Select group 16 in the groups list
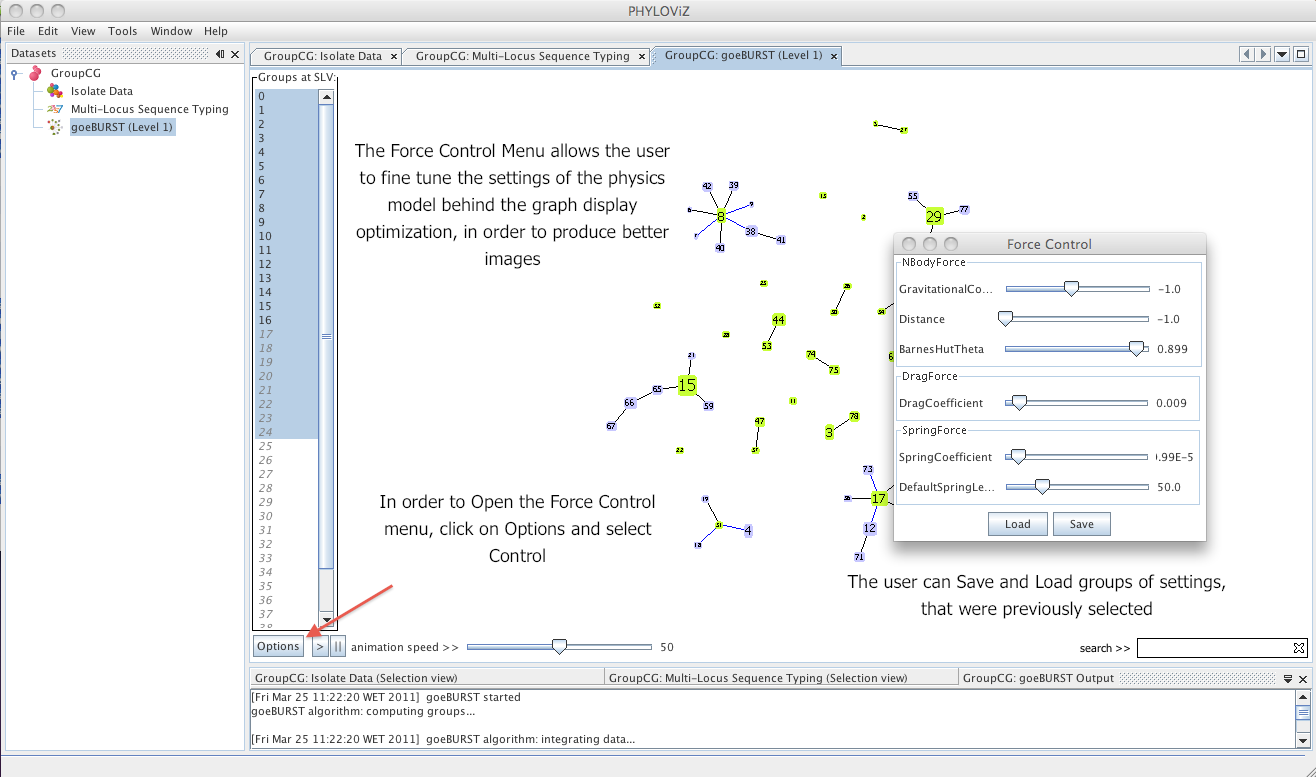 coord(286,320)
